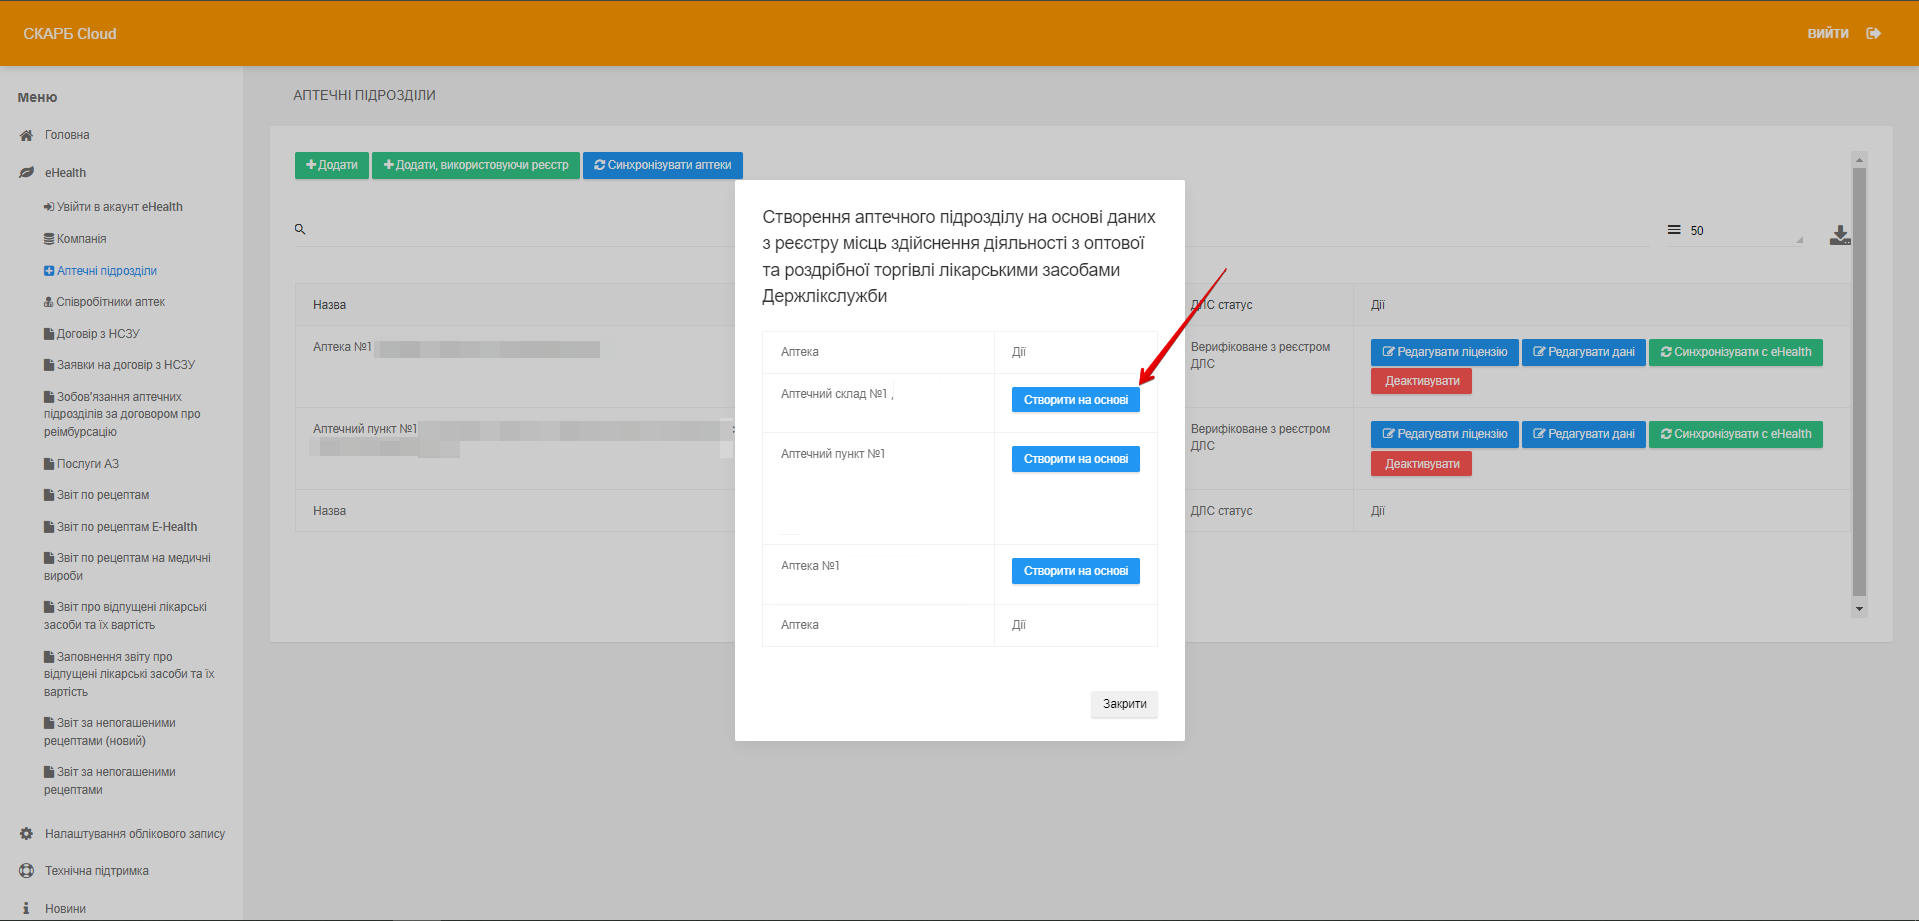Click the account settings gear icon
This screenshot has width=1919, height=921.
pyautogui.click(x=27, y=834)
